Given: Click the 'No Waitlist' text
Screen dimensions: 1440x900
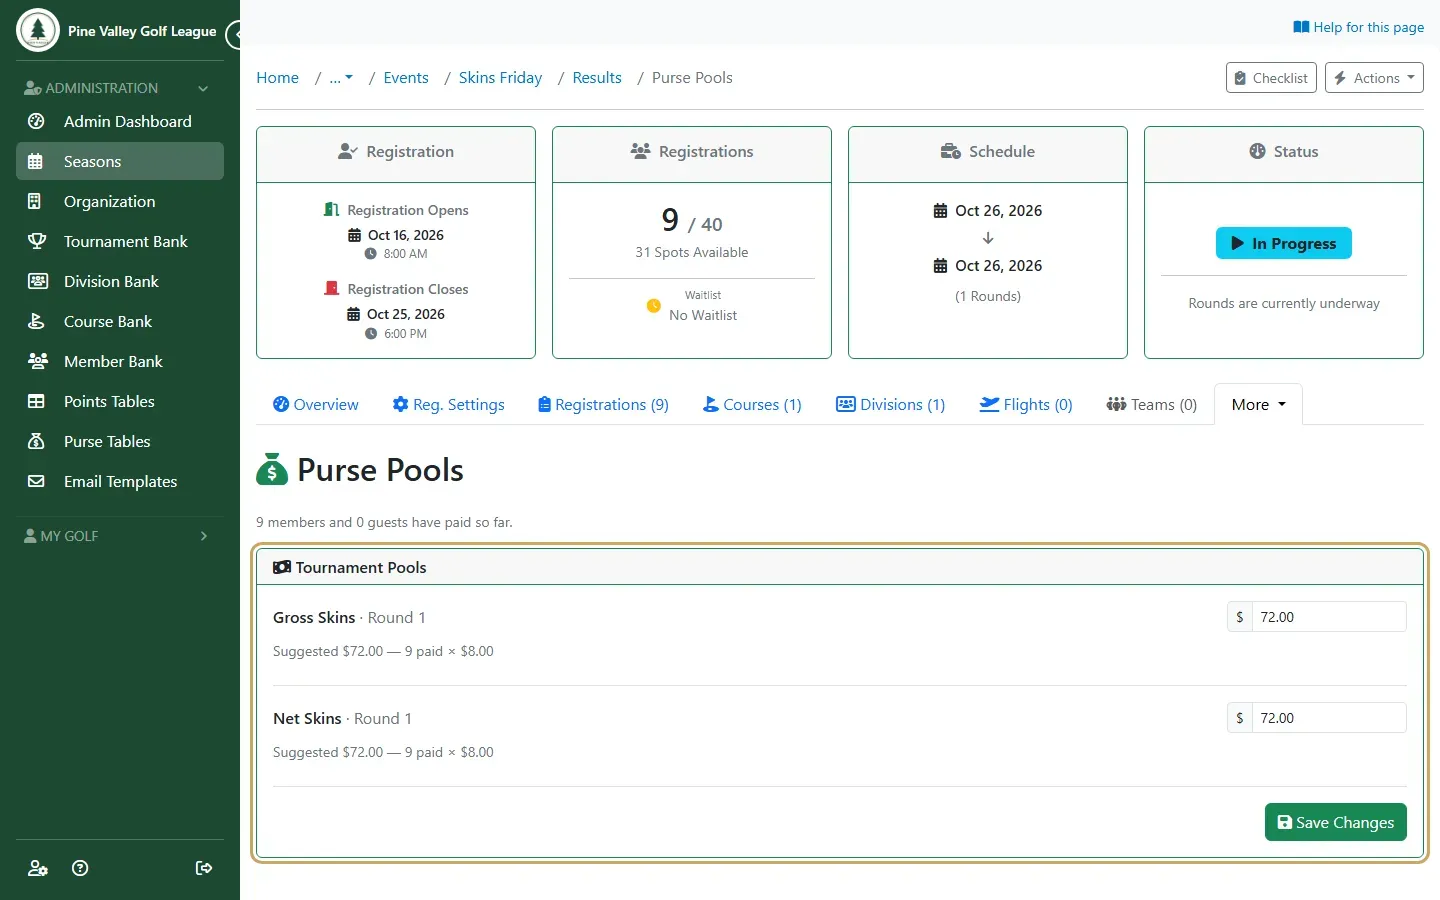Looking at the screenshot, I should (703, 315).
